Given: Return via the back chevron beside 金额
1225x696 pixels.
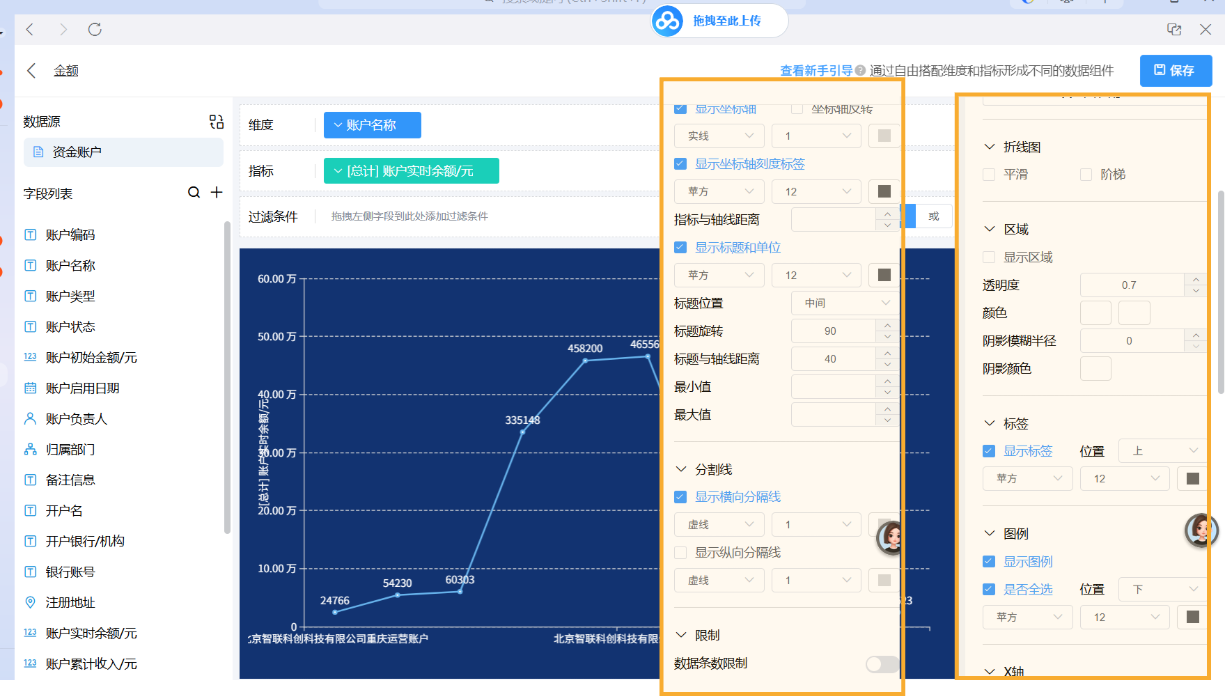Looking at the screenshot, I should pos(32,71).
